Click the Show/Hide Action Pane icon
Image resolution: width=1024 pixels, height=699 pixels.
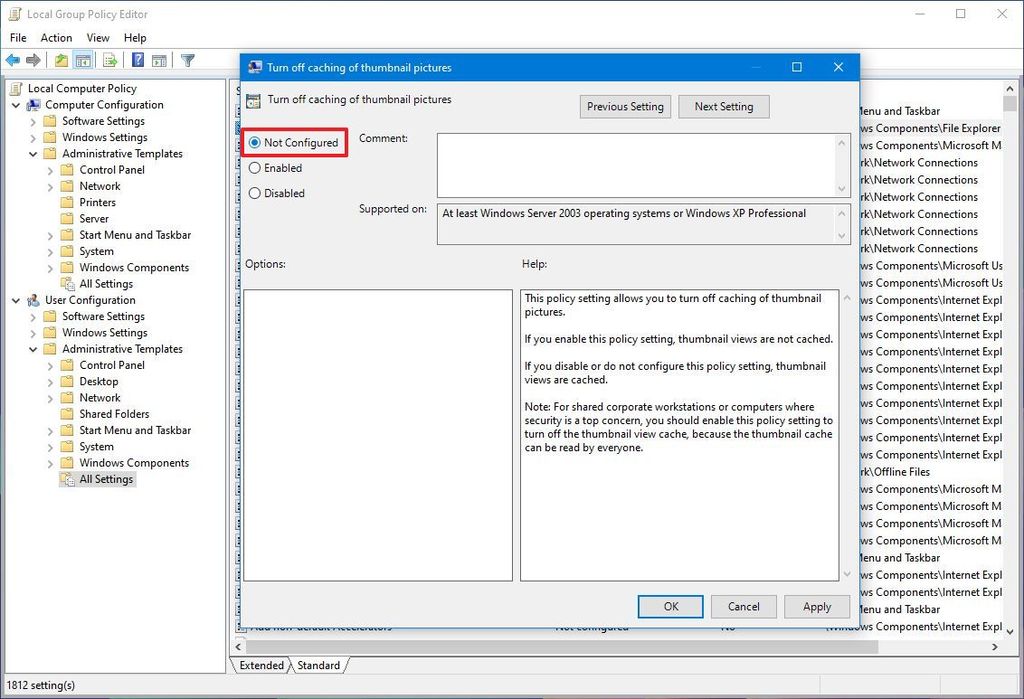[x=158, y=60]
